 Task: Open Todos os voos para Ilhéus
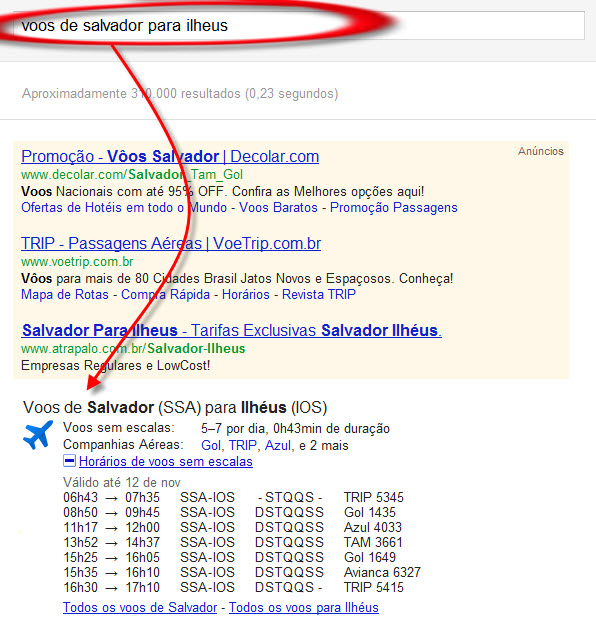[304, 607]
